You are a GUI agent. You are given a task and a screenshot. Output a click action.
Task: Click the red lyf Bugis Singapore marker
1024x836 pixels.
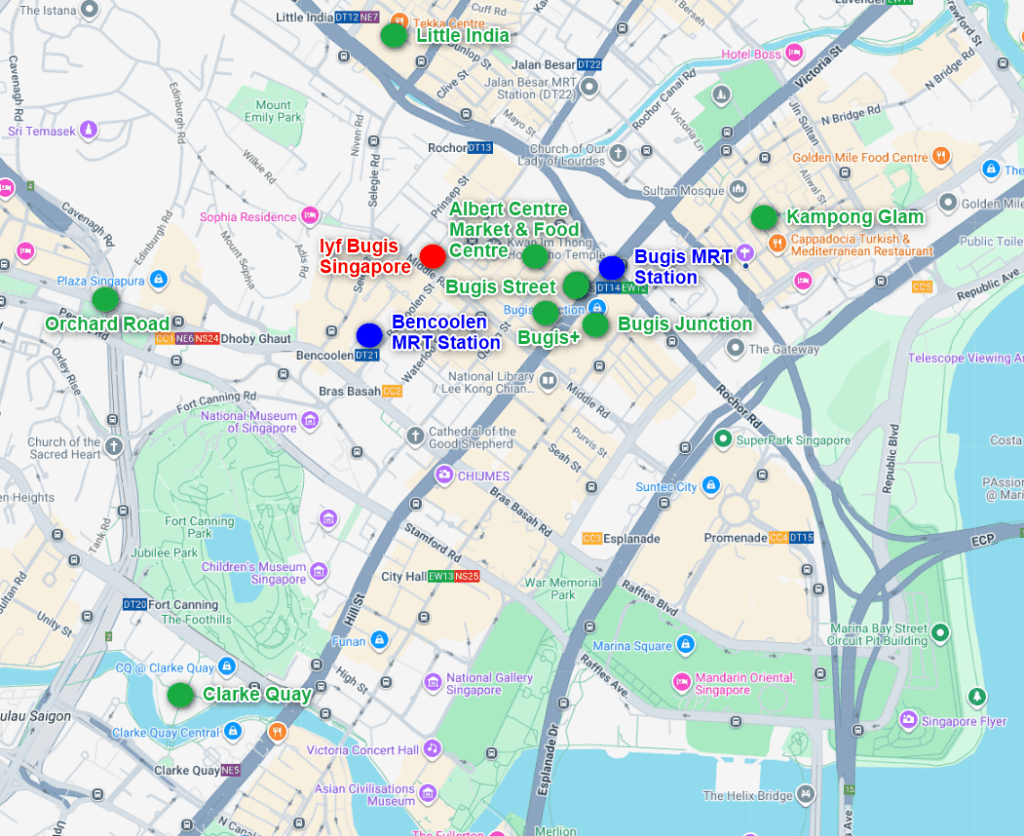point(432,256)
